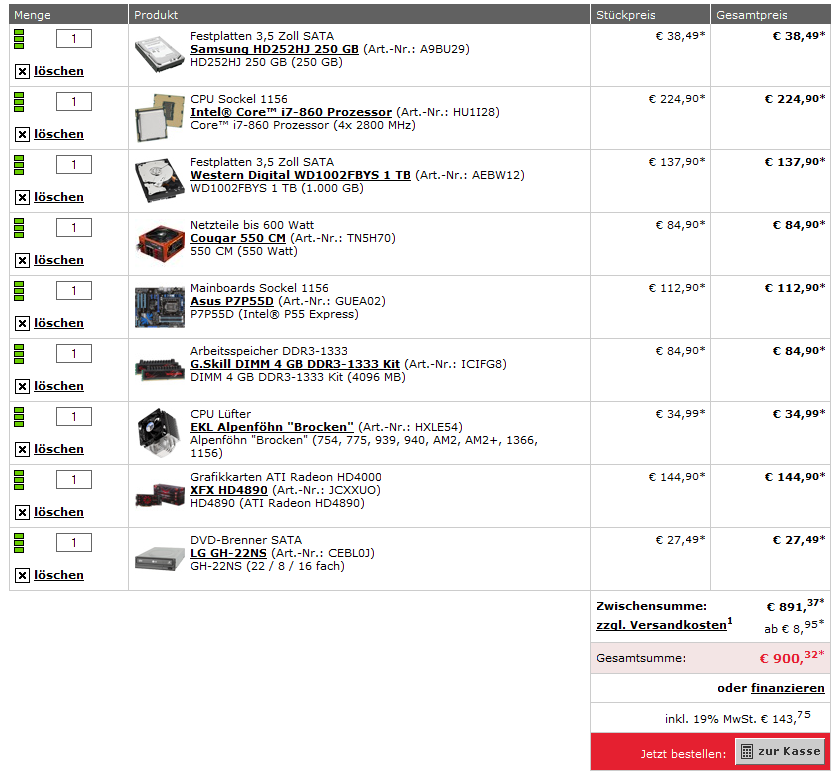Click green availability indicator for Intel i7-860

[x=19, y=102]
